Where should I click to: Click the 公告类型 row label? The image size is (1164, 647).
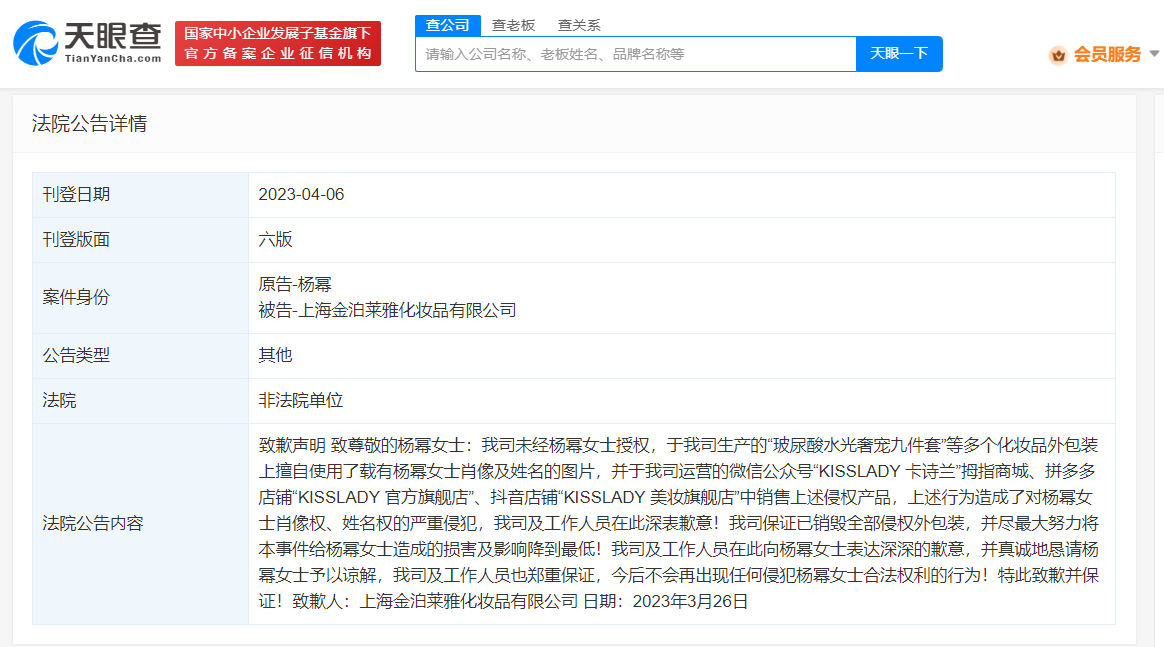(x=76, y=355)
